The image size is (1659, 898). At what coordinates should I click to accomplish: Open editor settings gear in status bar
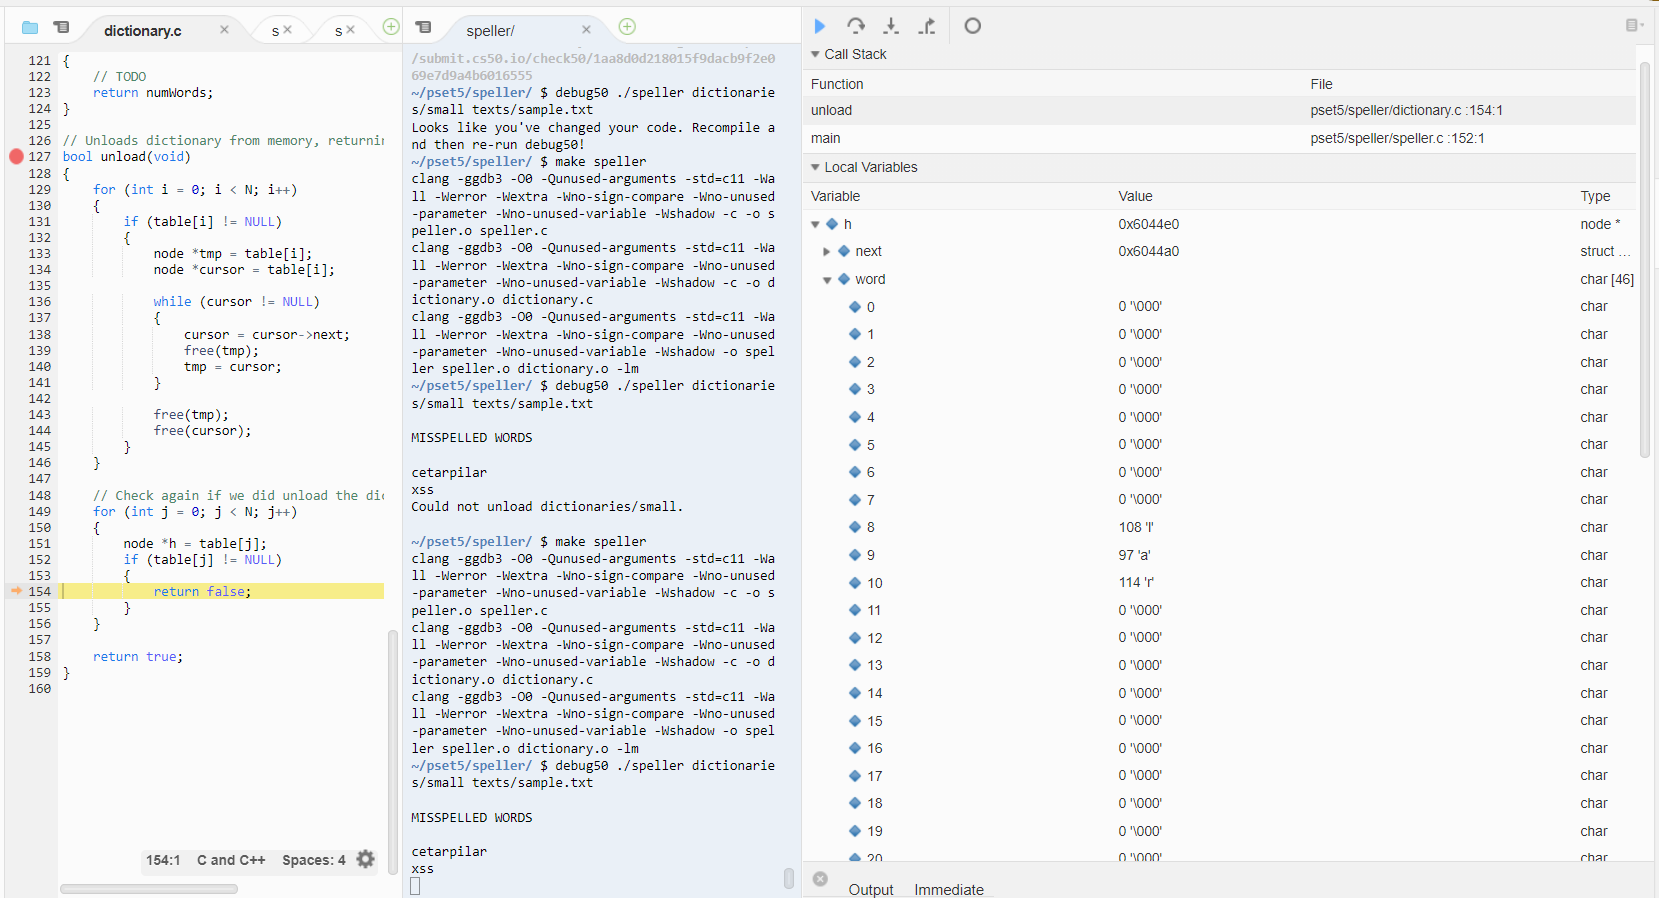[x=366, y=859]
